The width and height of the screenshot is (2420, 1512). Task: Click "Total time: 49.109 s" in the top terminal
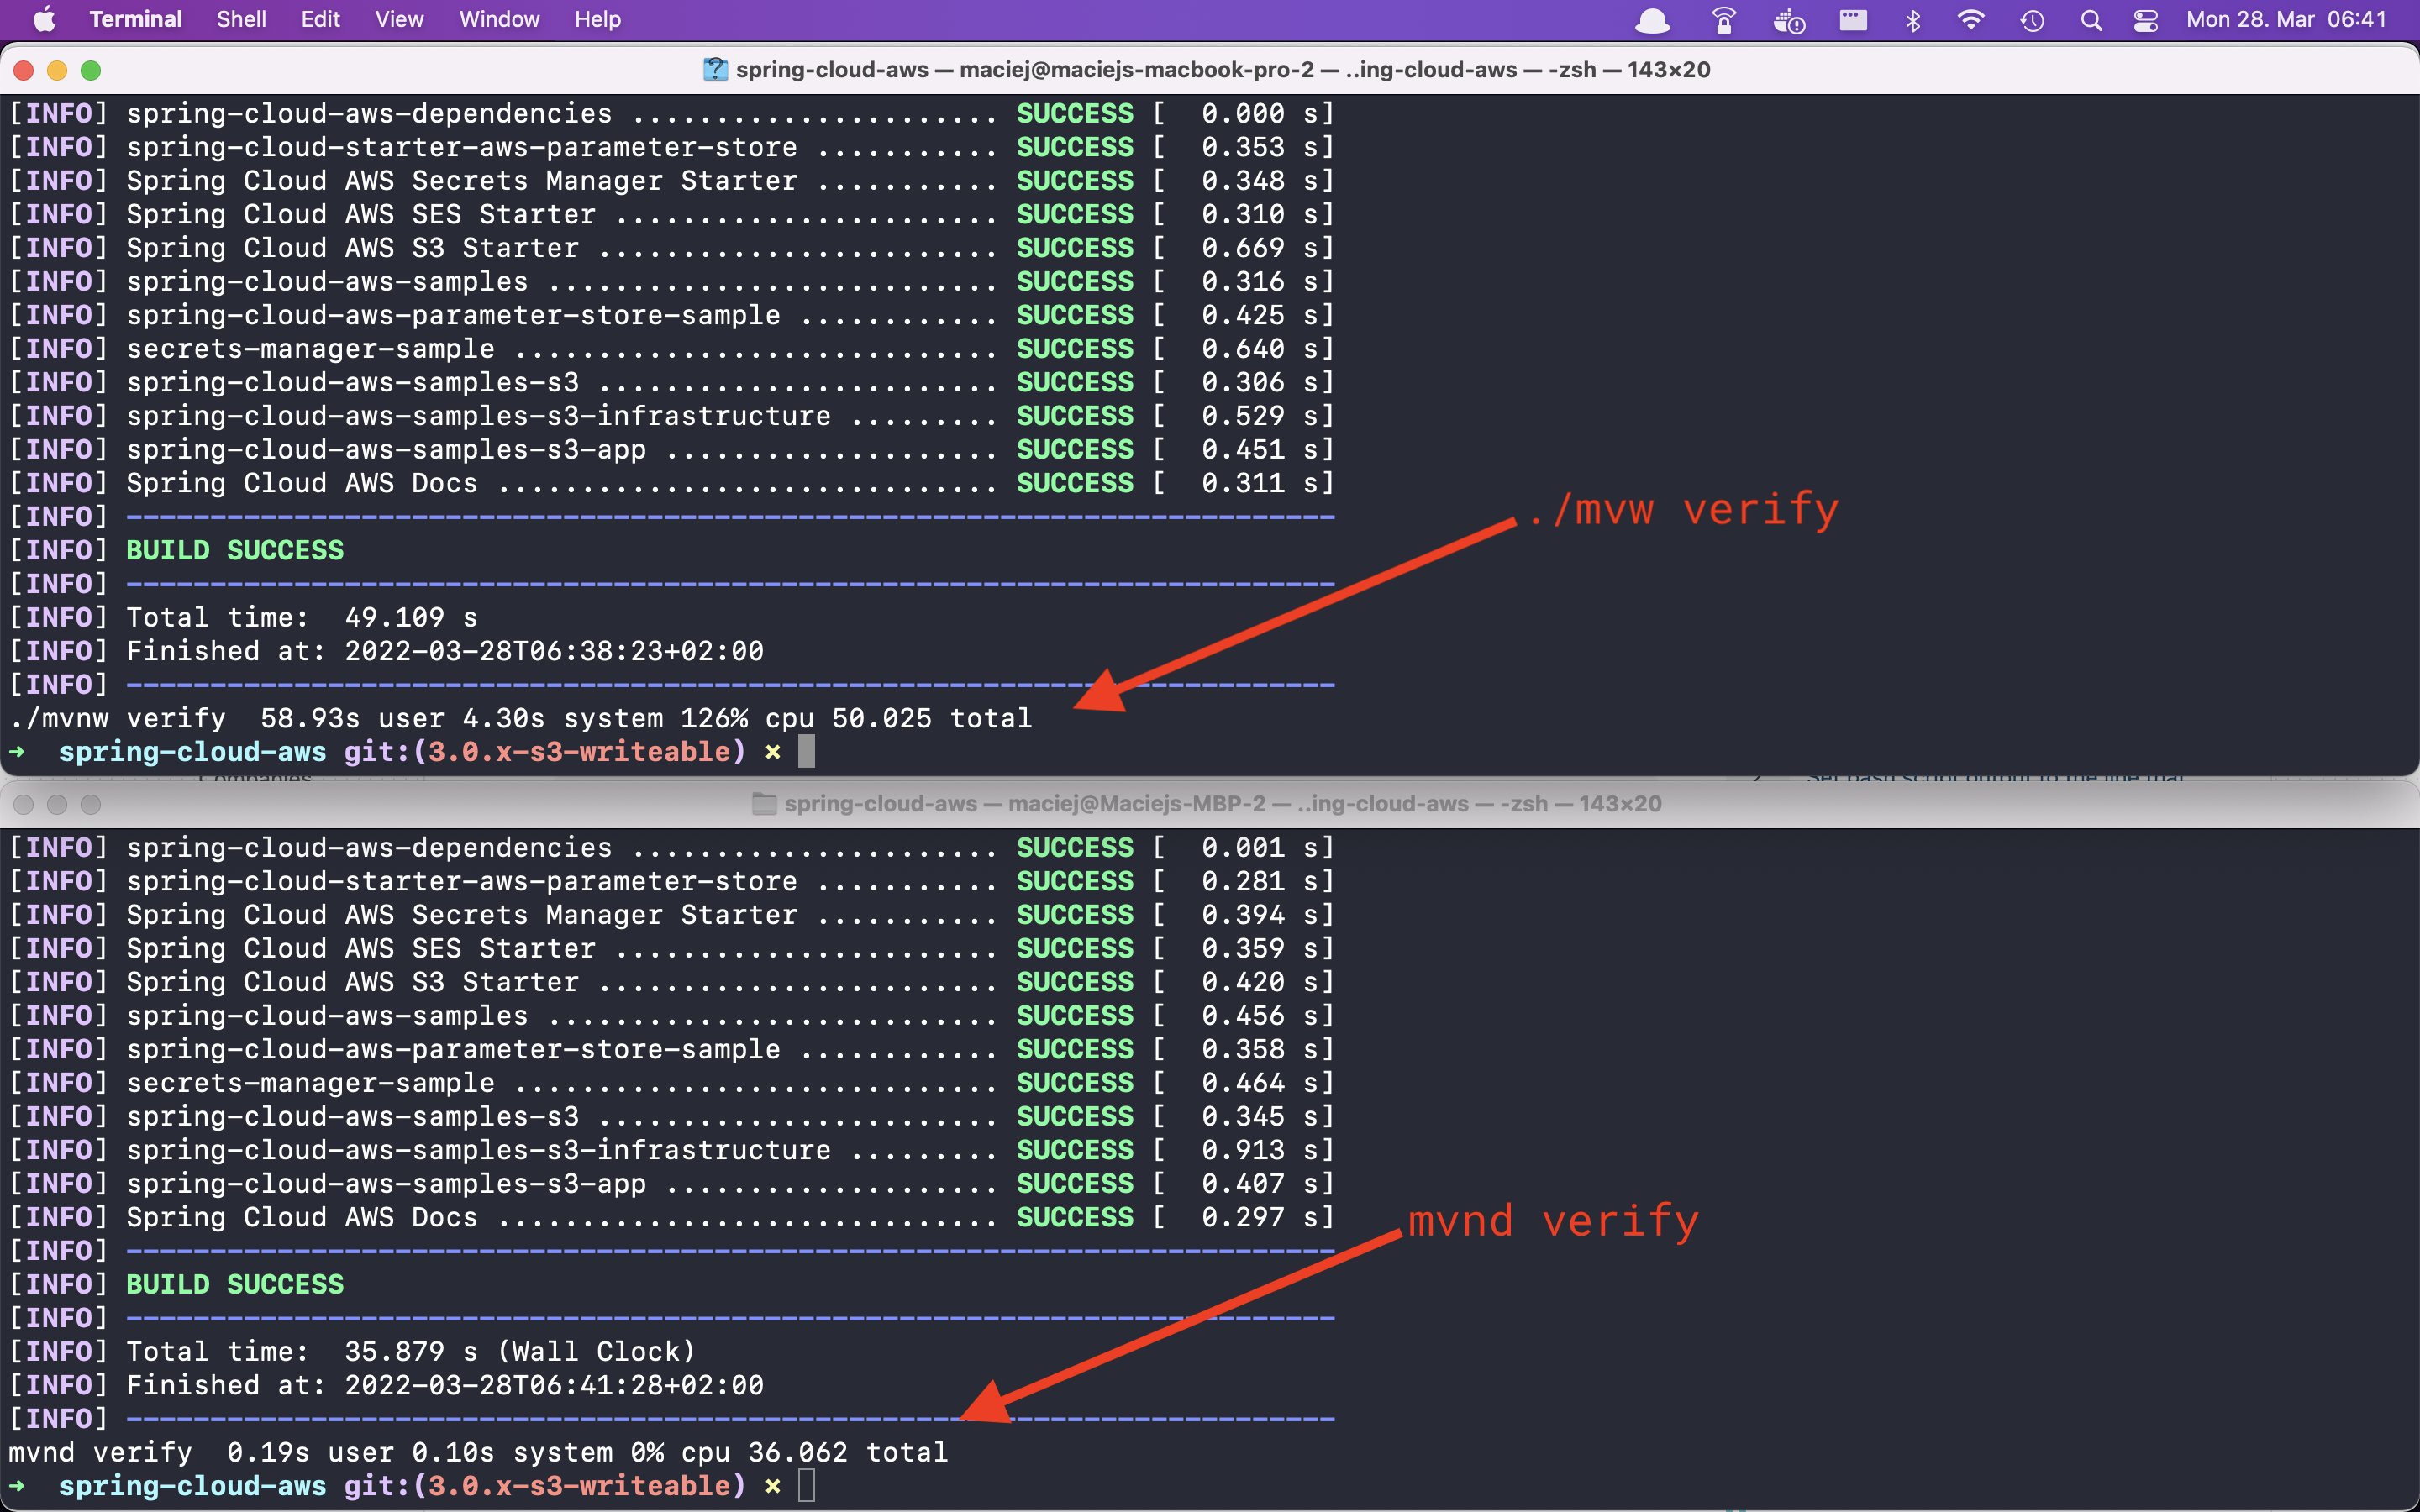[x=302, y=617]
